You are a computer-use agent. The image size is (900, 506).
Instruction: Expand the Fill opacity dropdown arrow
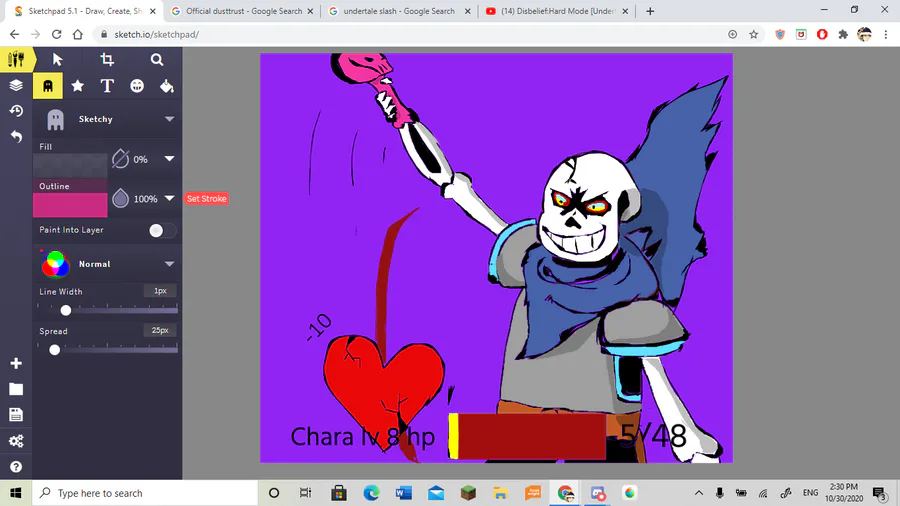pyautogui.click(x=169, y=158)
